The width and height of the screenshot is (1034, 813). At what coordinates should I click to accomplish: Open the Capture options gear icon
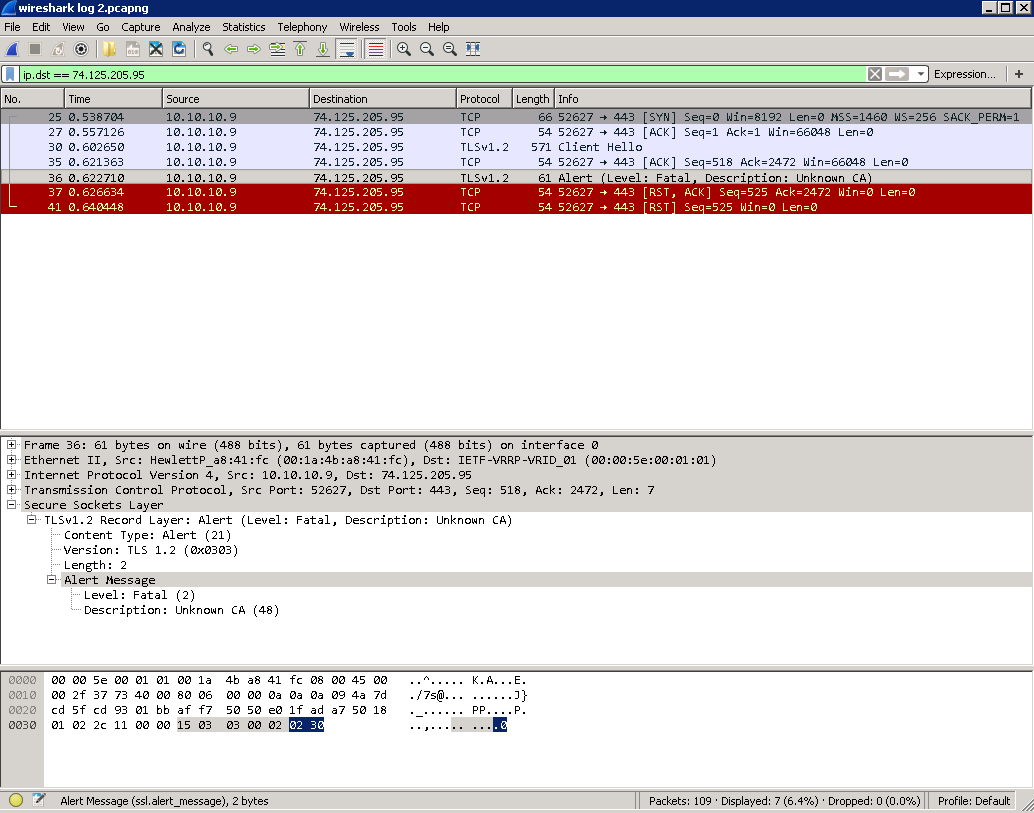click(x=80, y=49)
